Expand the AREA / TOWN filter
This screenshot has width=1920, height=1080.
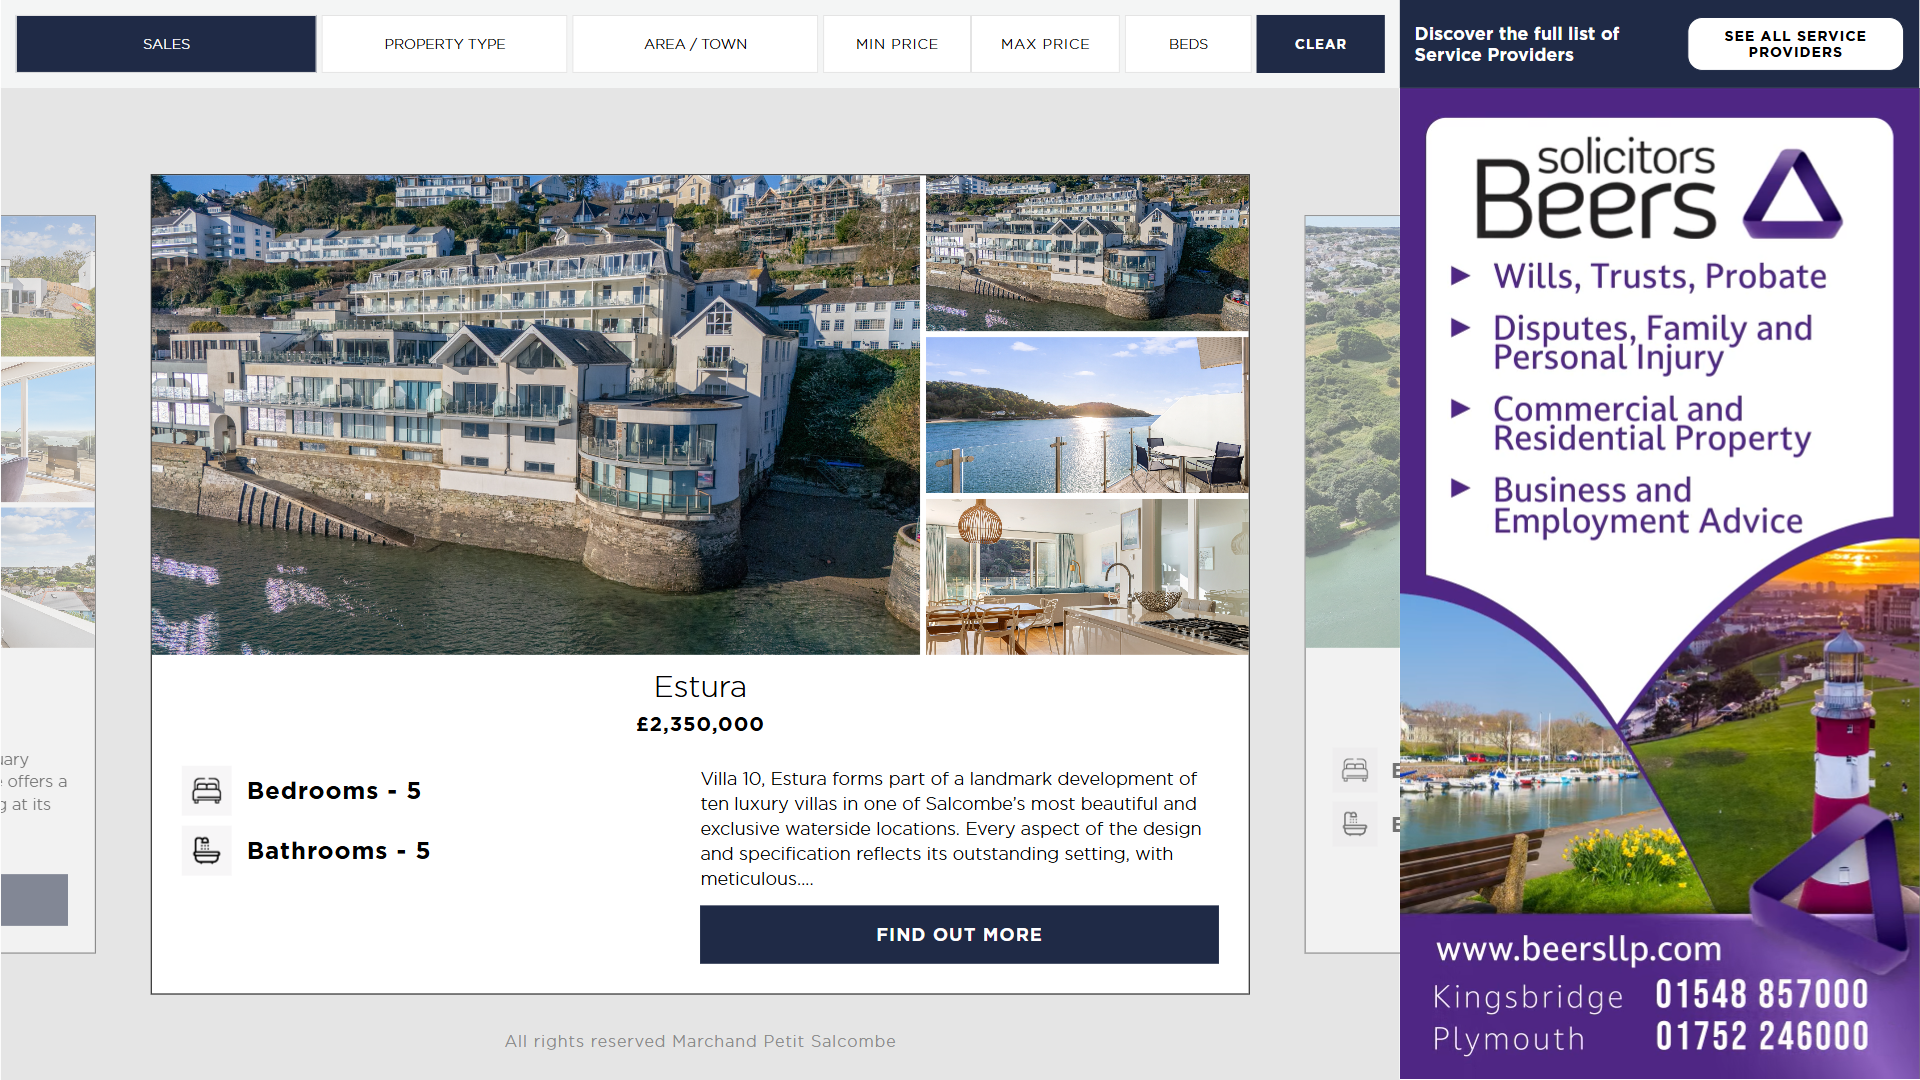click(695, 44)
